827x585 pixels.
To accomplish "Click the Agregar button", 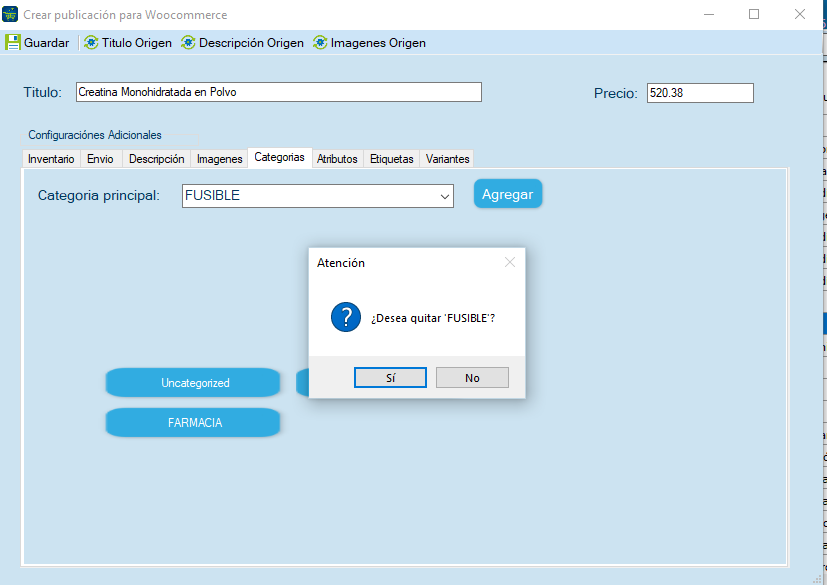I will click(507, 194).
